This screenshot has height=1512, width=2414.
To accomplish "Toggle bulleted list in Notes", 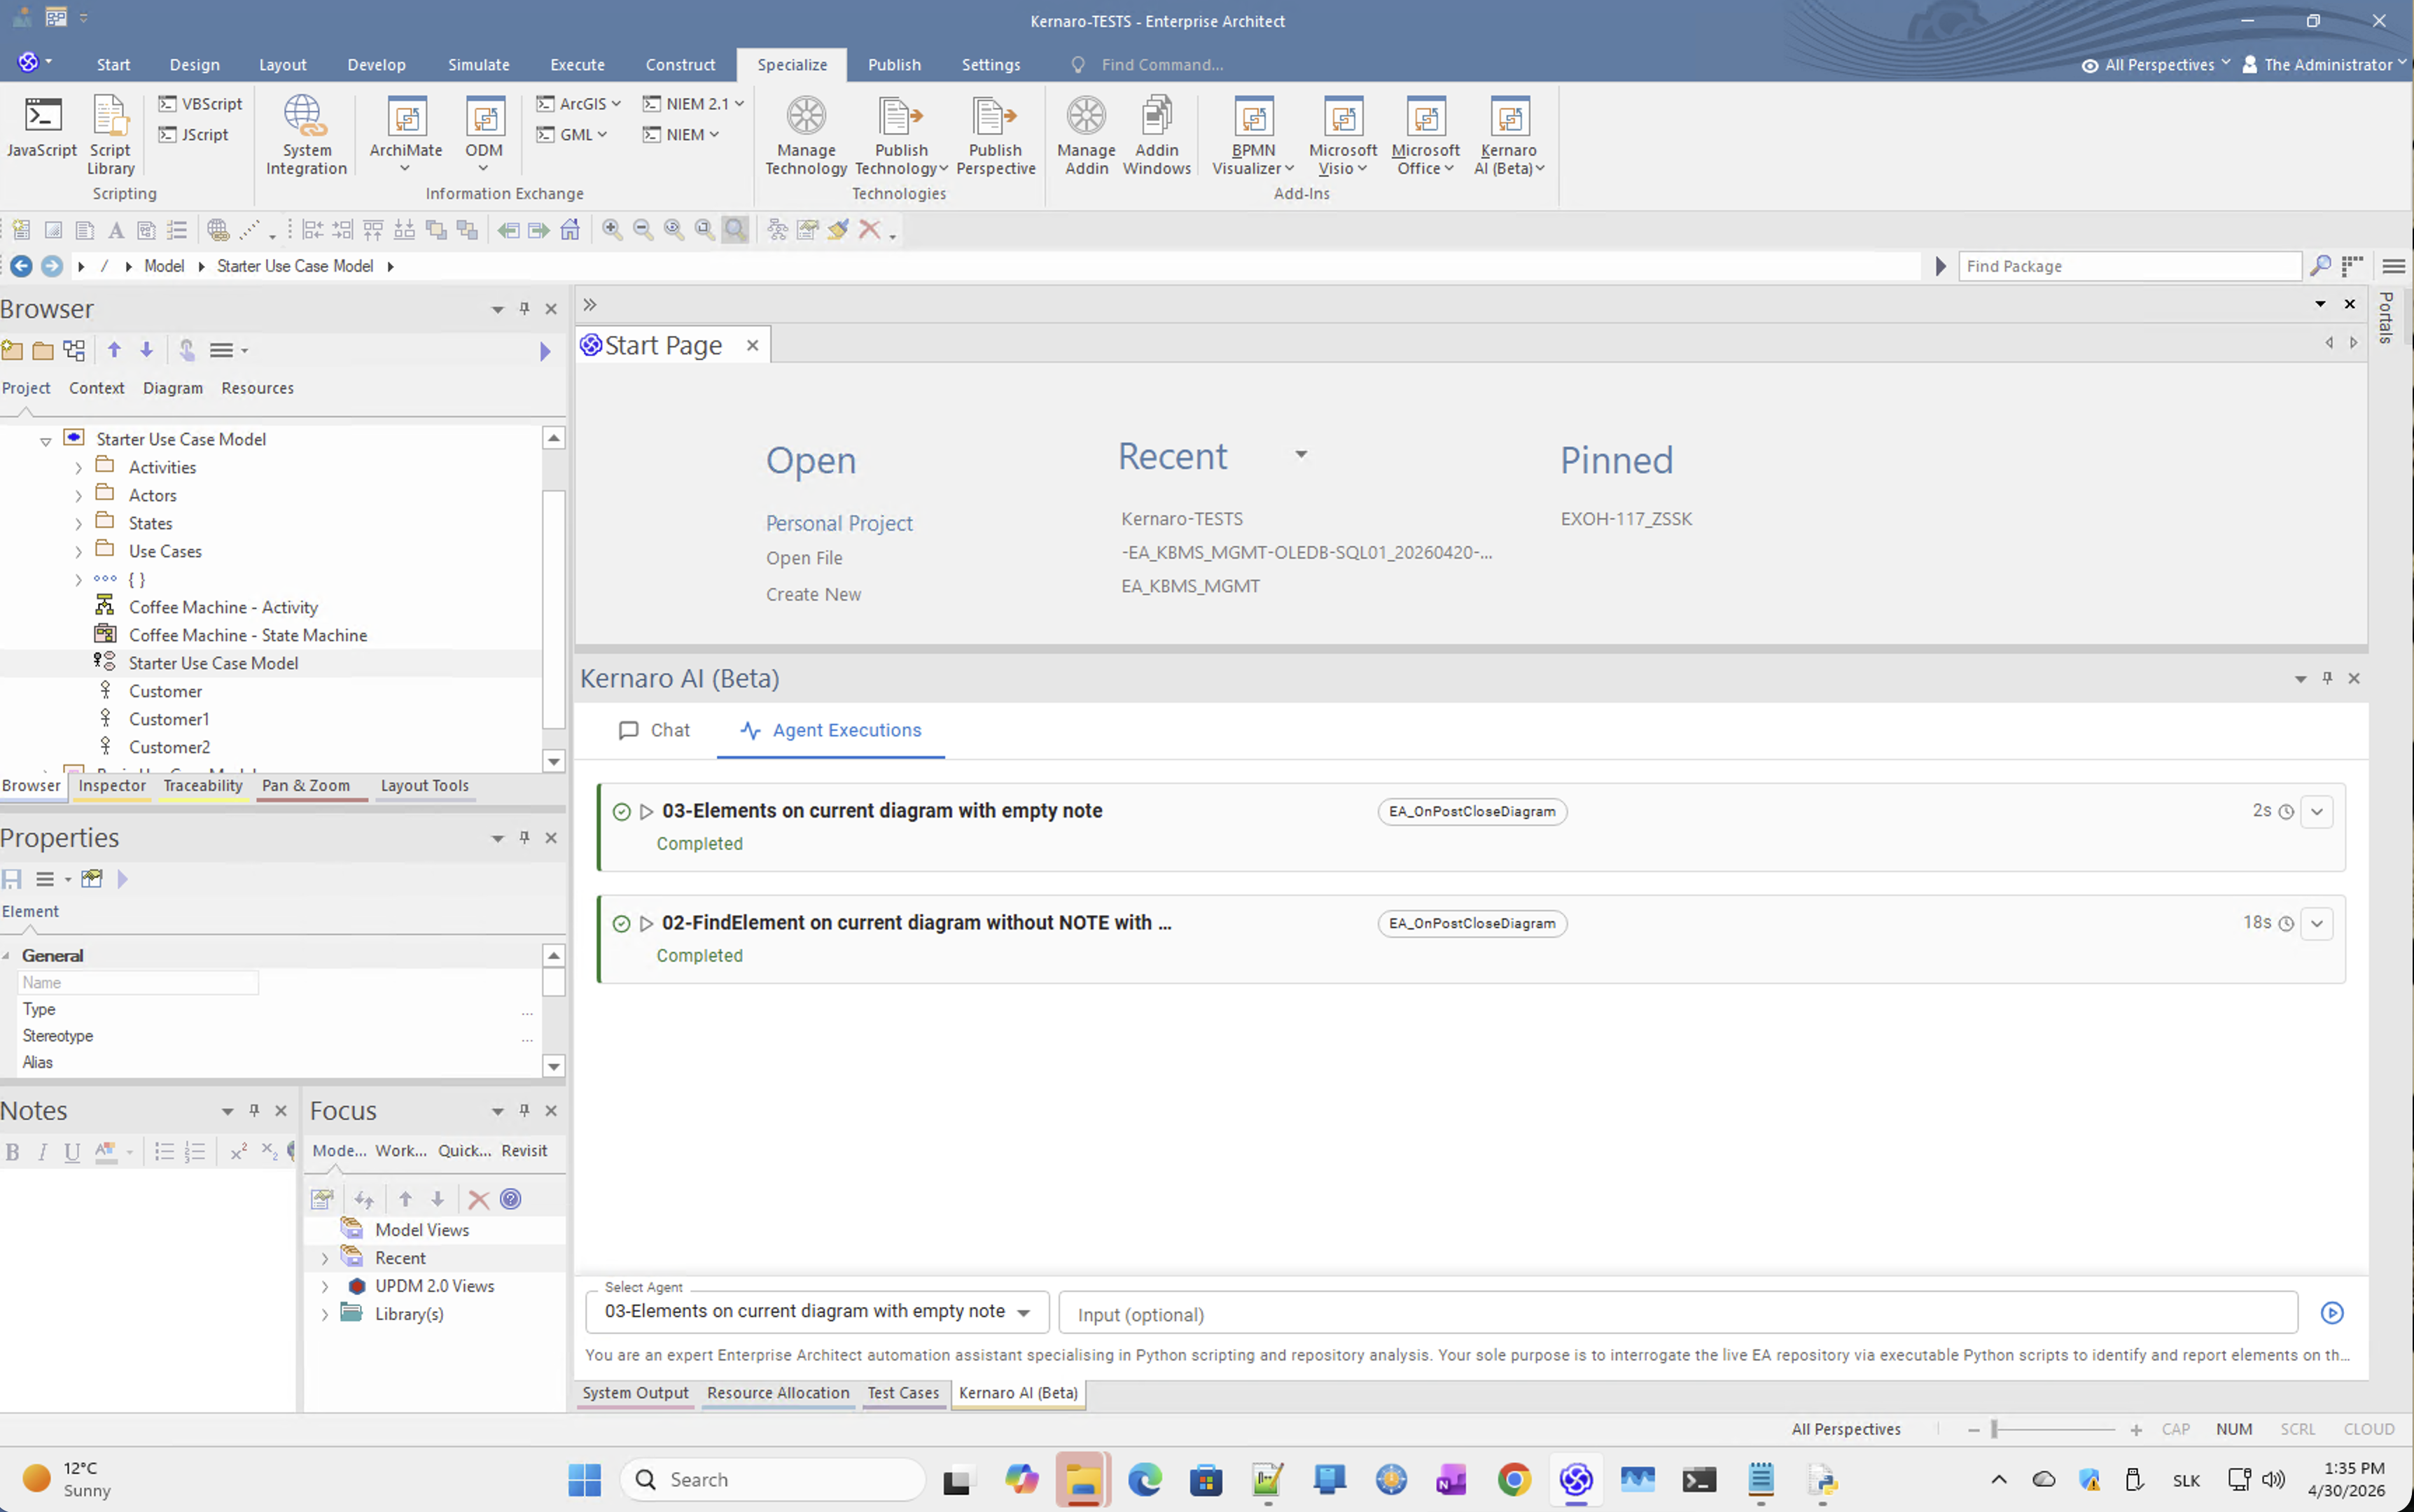I will tap(164, 1152).
